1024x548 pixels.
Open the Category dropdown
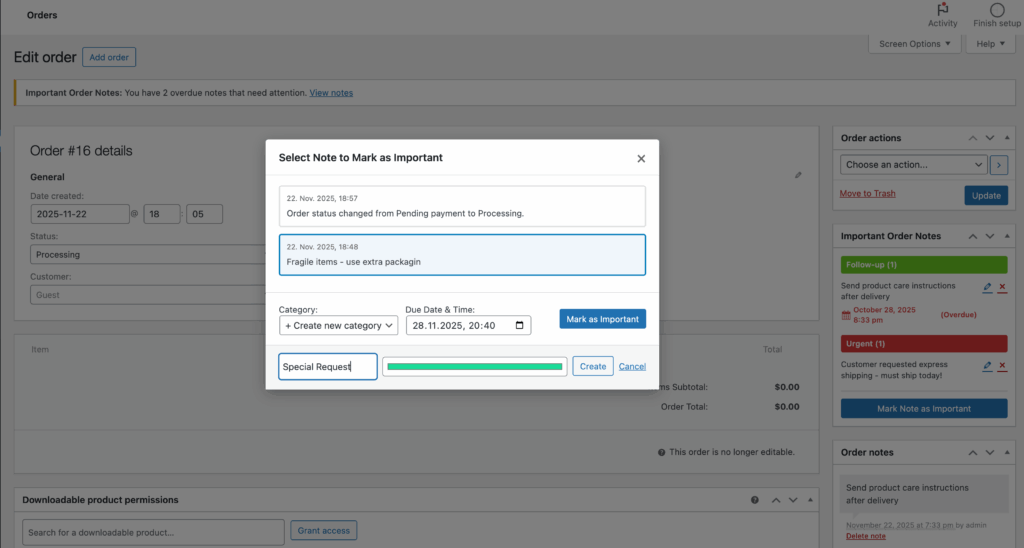point(338,325)
